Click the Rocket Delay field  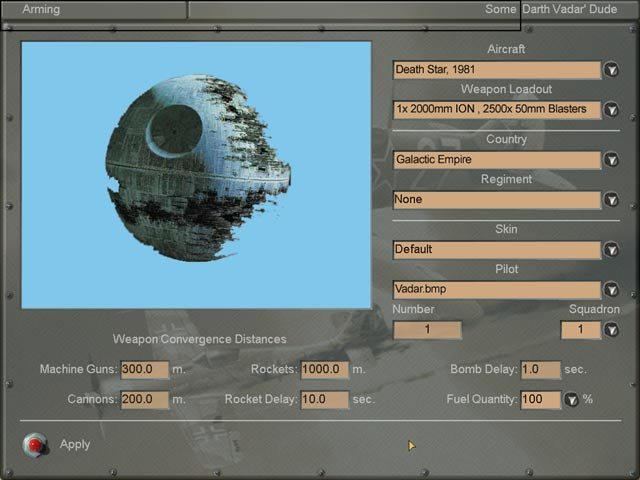click(325, 400)
